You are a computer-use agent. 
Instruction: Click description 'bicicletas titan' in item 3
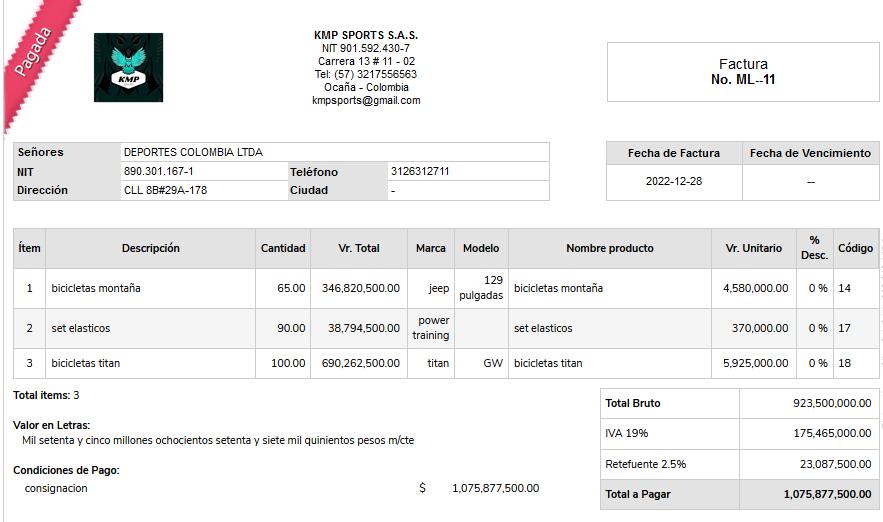pos(86,363)
